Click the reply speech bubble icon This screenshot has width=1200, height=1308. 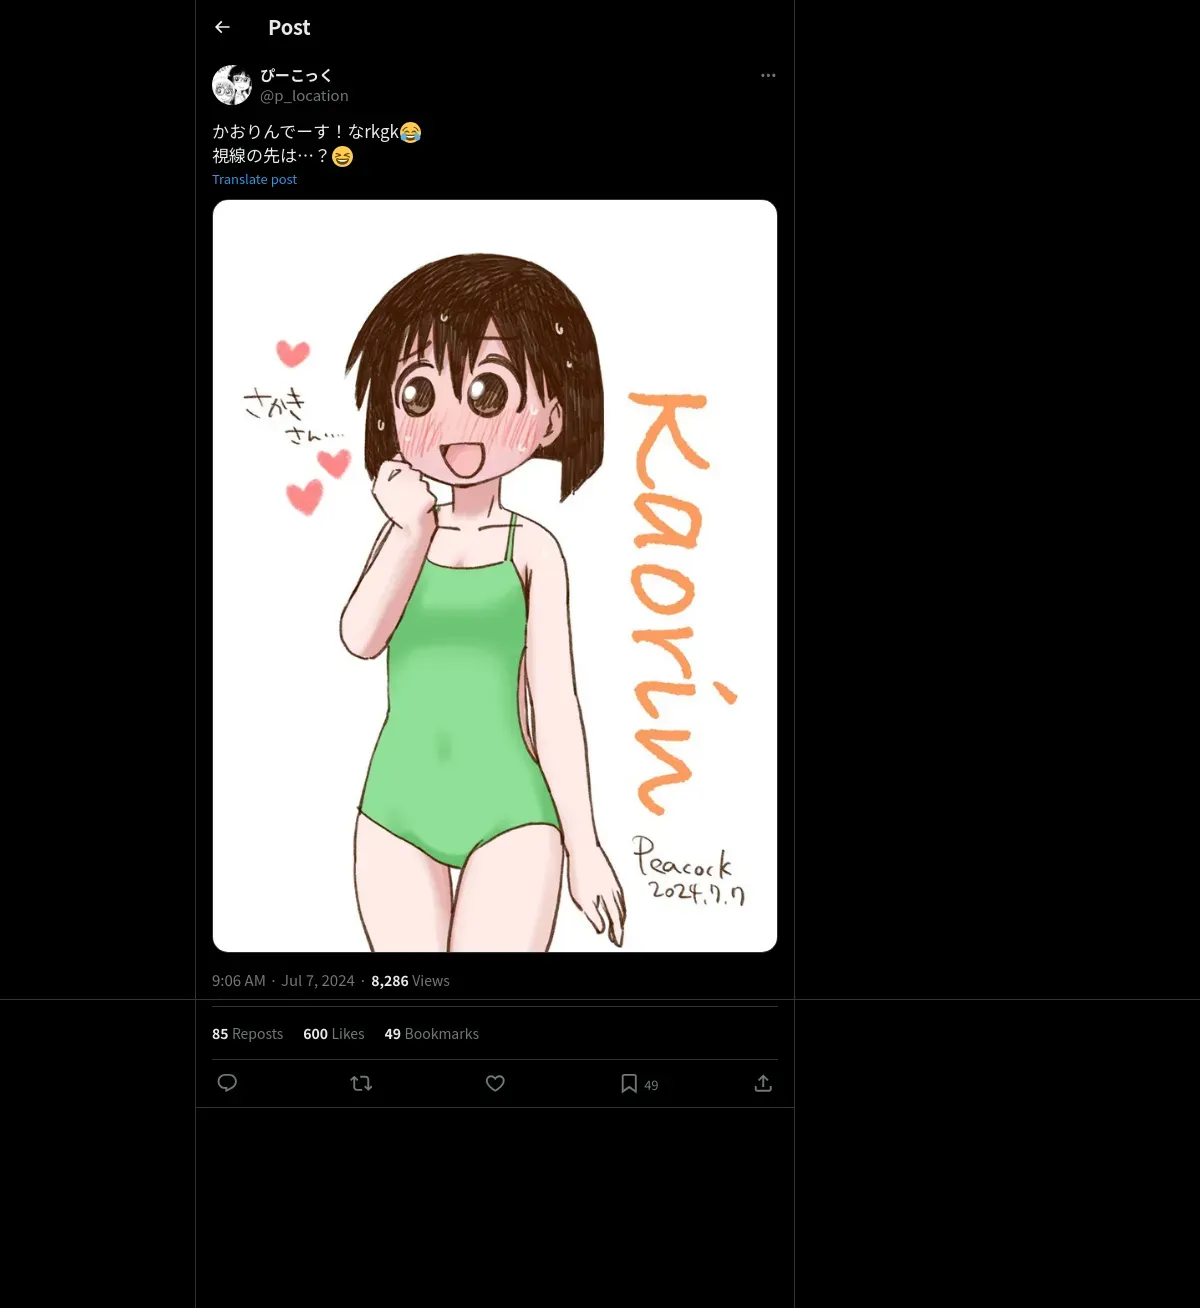point(227,1083)
